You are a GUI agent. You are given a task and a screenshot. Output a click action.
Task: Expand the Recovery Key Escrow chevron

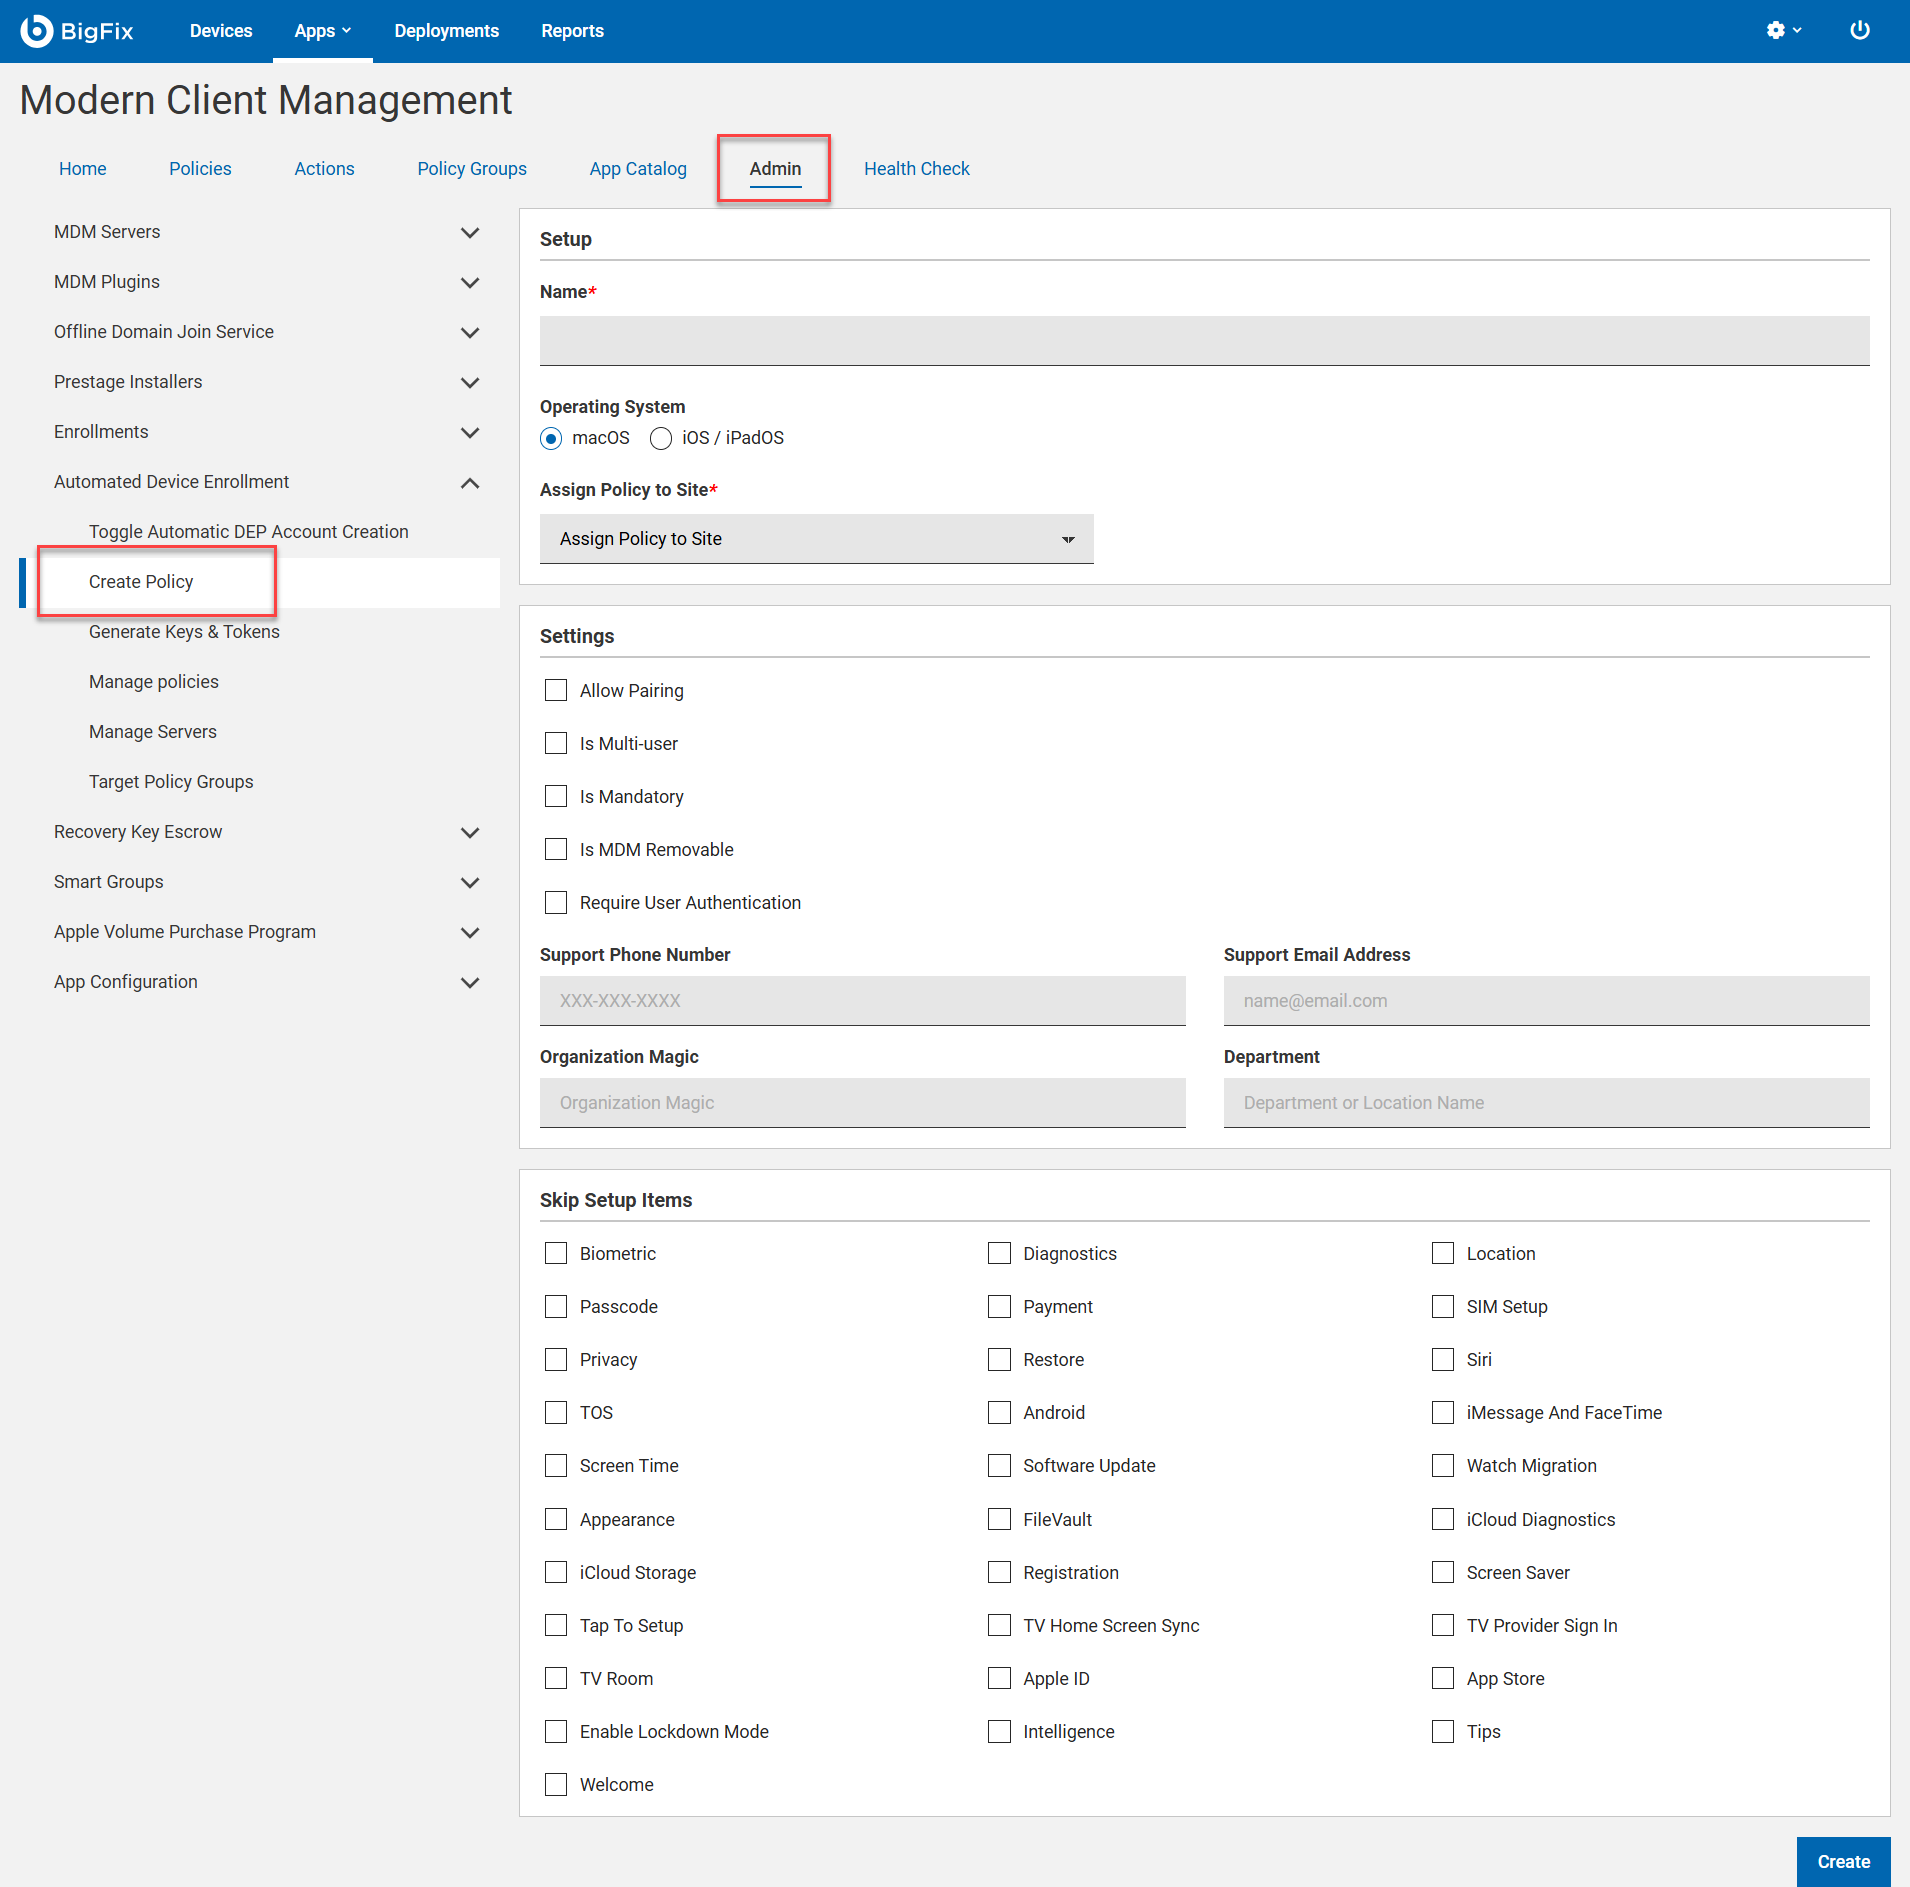(x=469, y=832)
